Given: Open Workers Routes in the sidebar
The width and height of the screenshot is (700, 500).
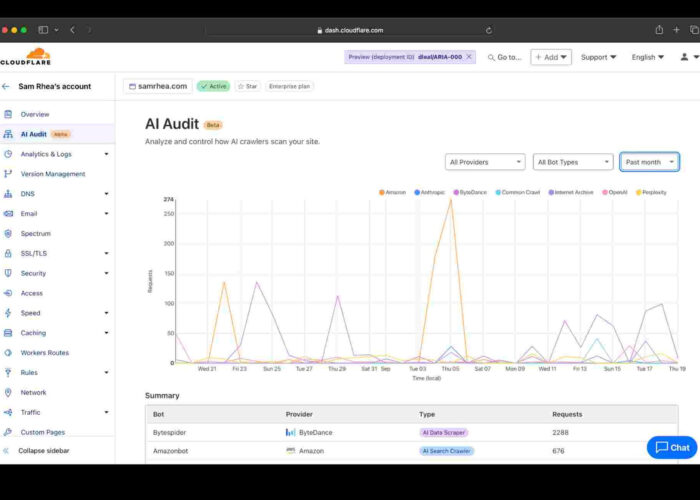Looking at the screenshot, I should coord(45,353).
